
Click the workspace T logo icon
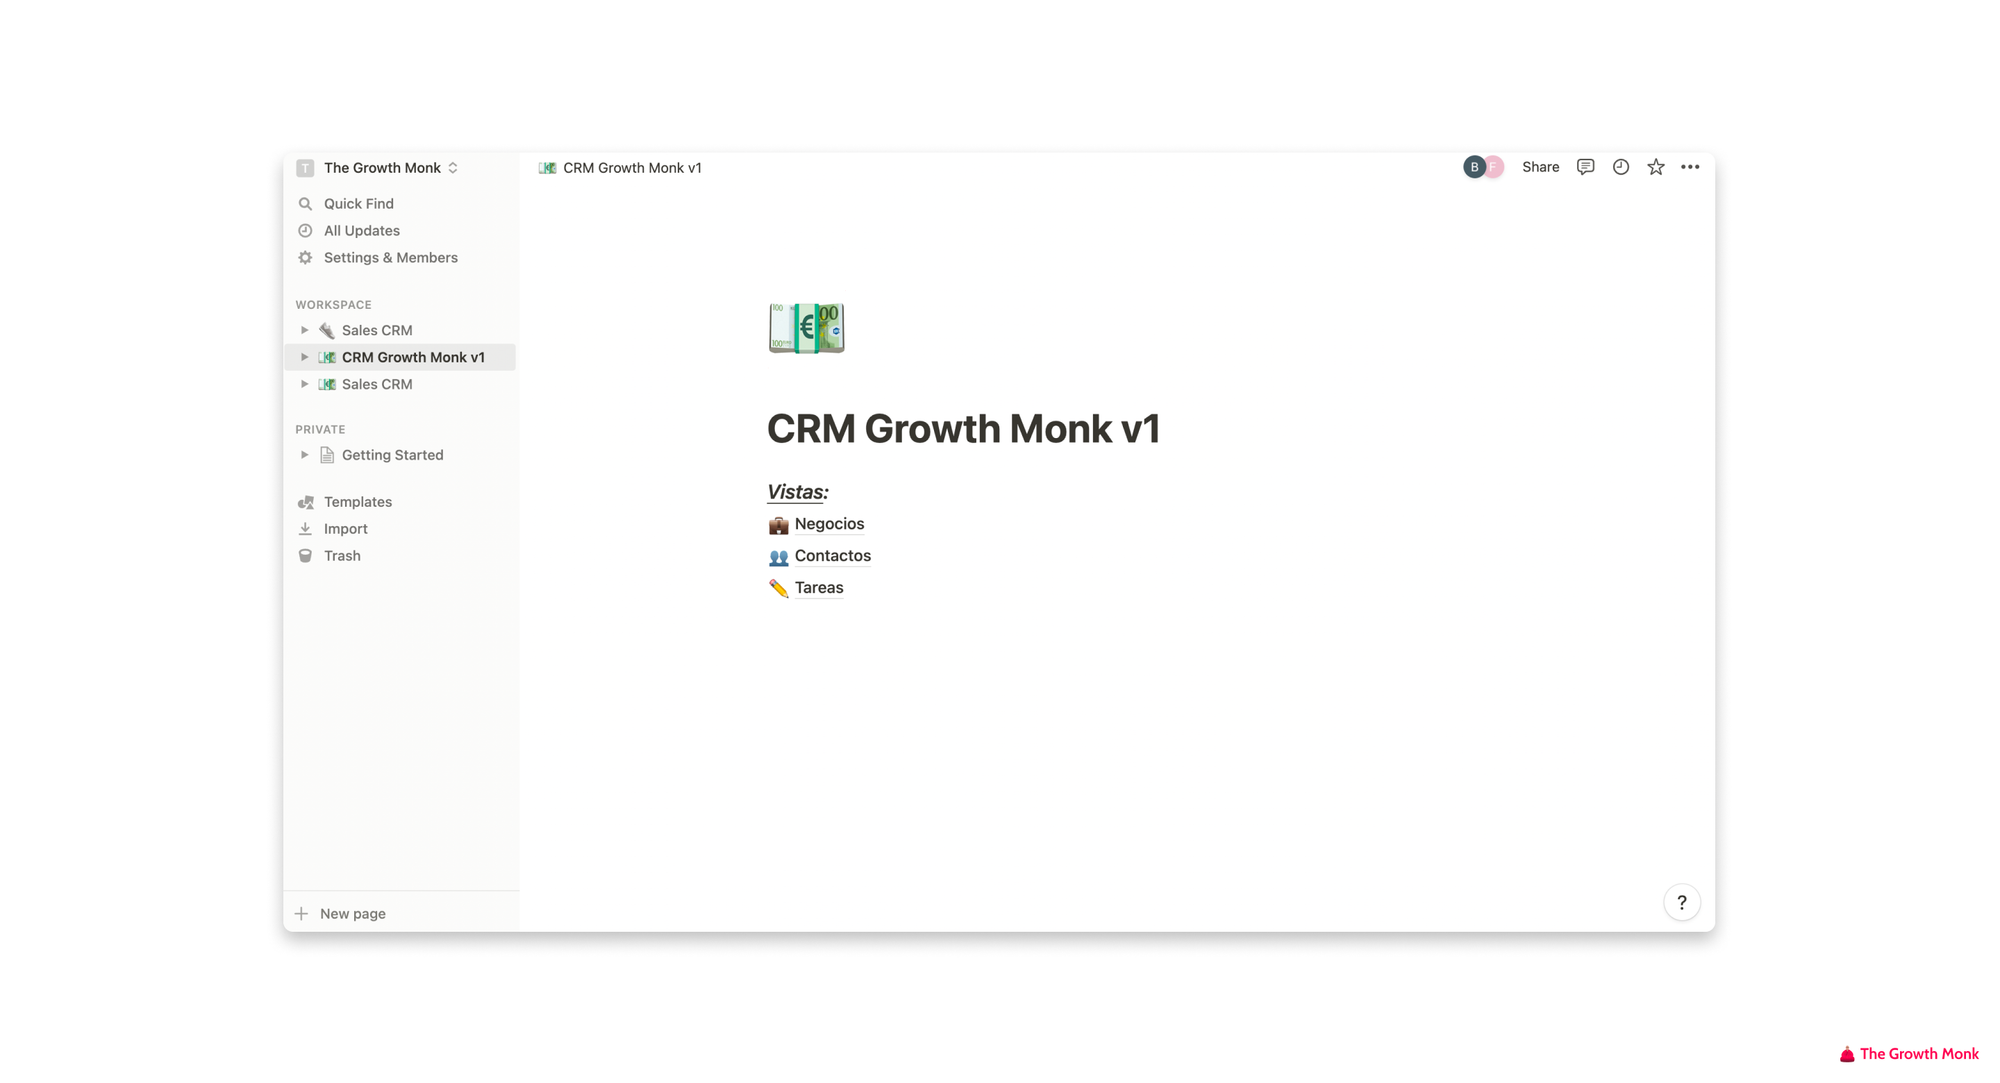(x=305, y=168)
